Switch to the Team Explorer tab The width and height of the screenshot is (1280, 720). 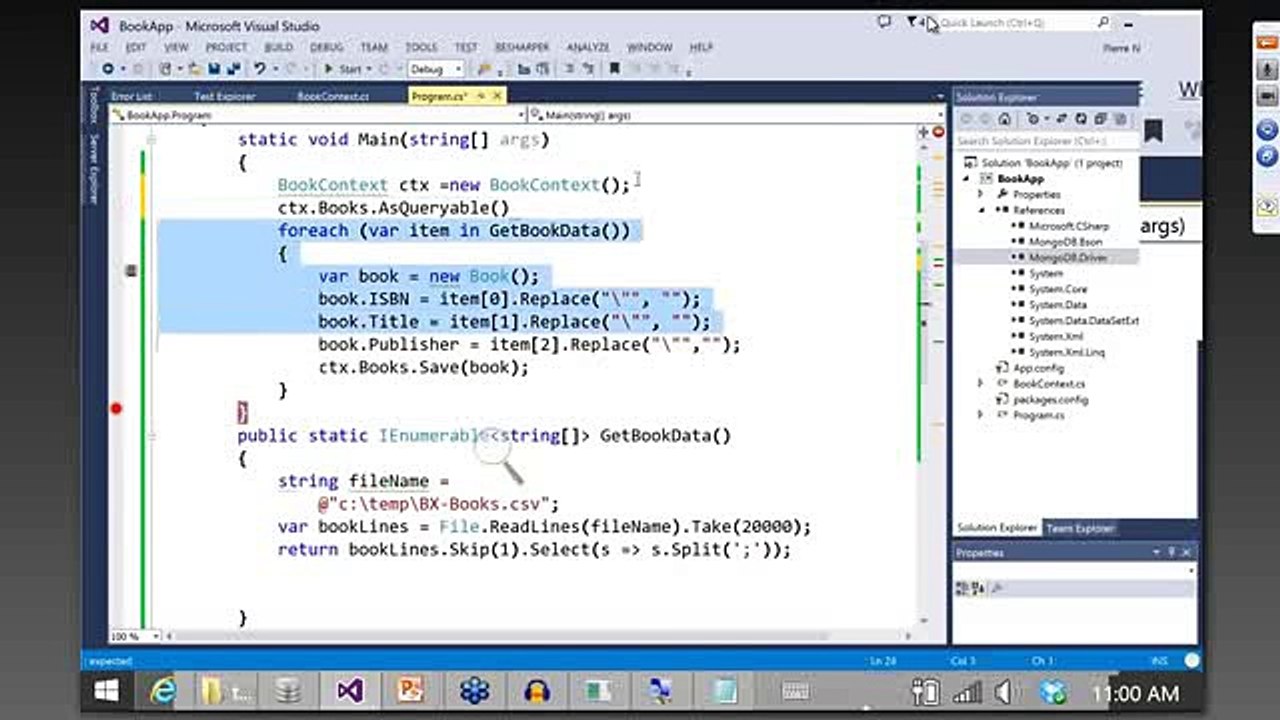[1080, 528]
